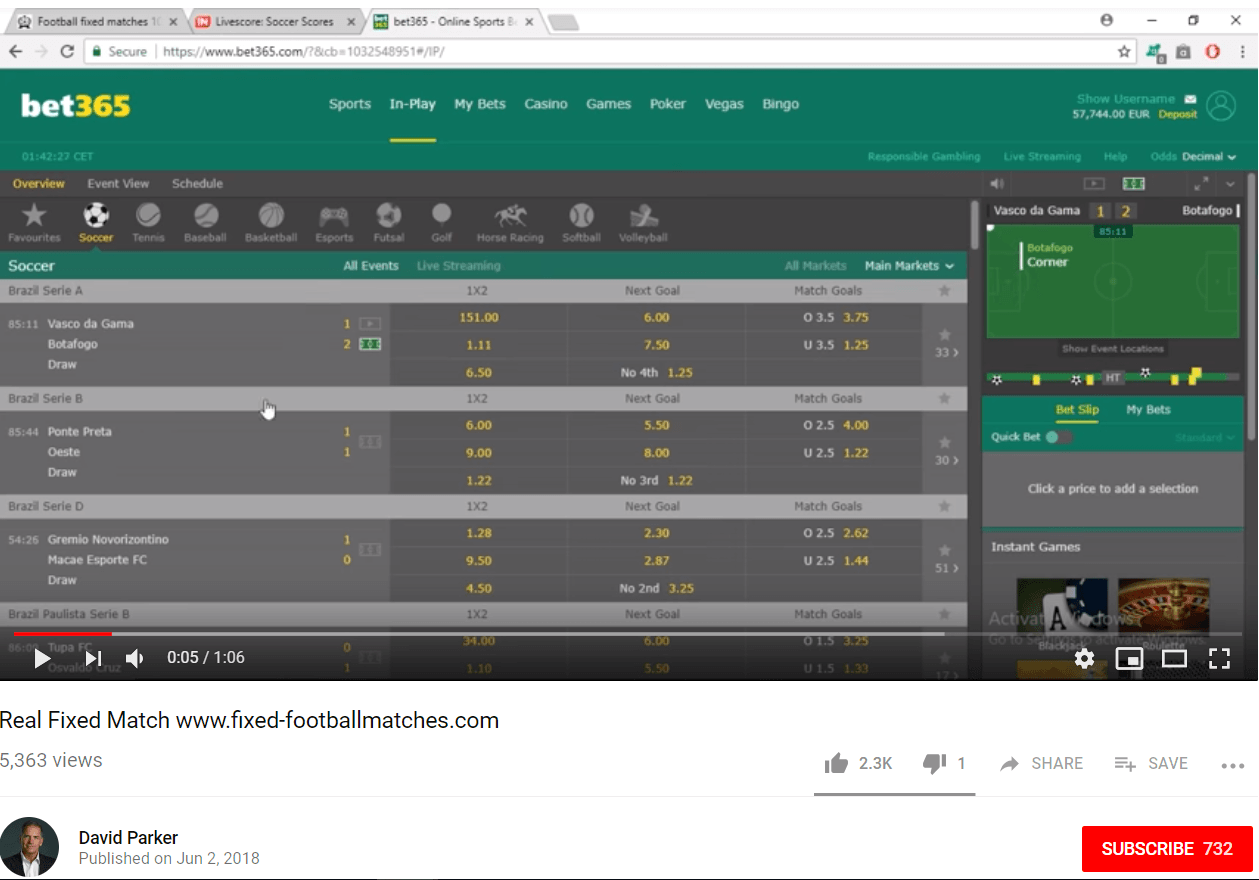The height and width of the screenshot is (880, 1259).
Task: Open the match pitch icon beside Botafogo row
Action: tap(370, 344)
